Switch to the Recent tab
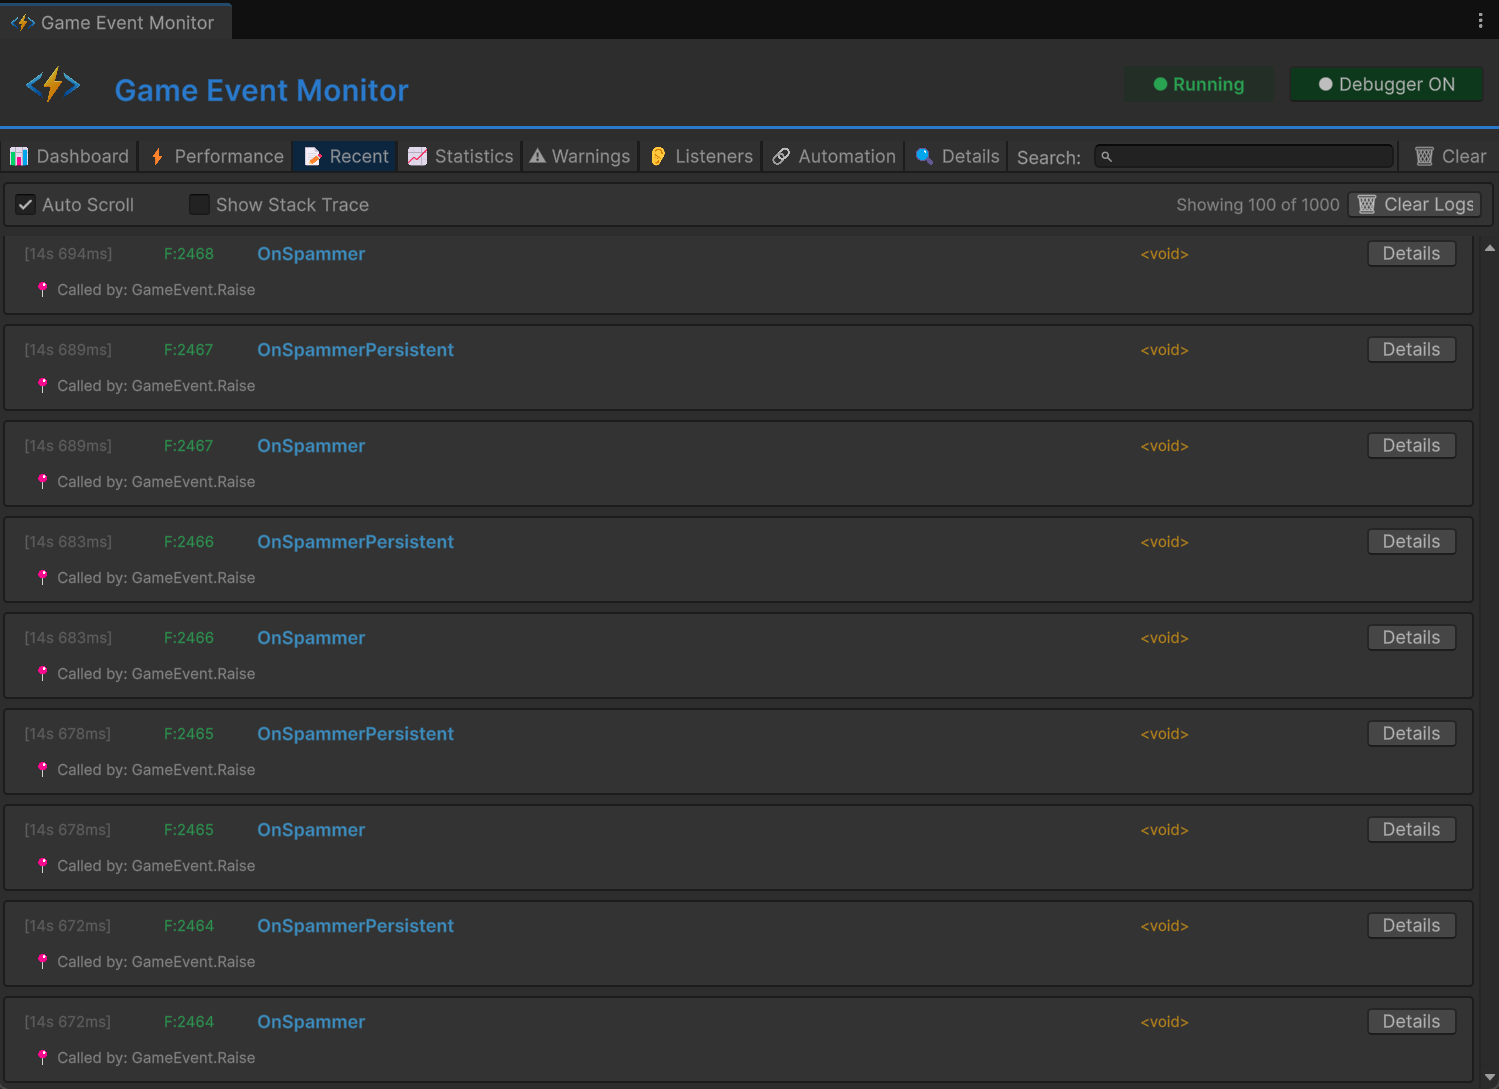Viewport: 1499px width, 1089px height. tap(345, 156)
